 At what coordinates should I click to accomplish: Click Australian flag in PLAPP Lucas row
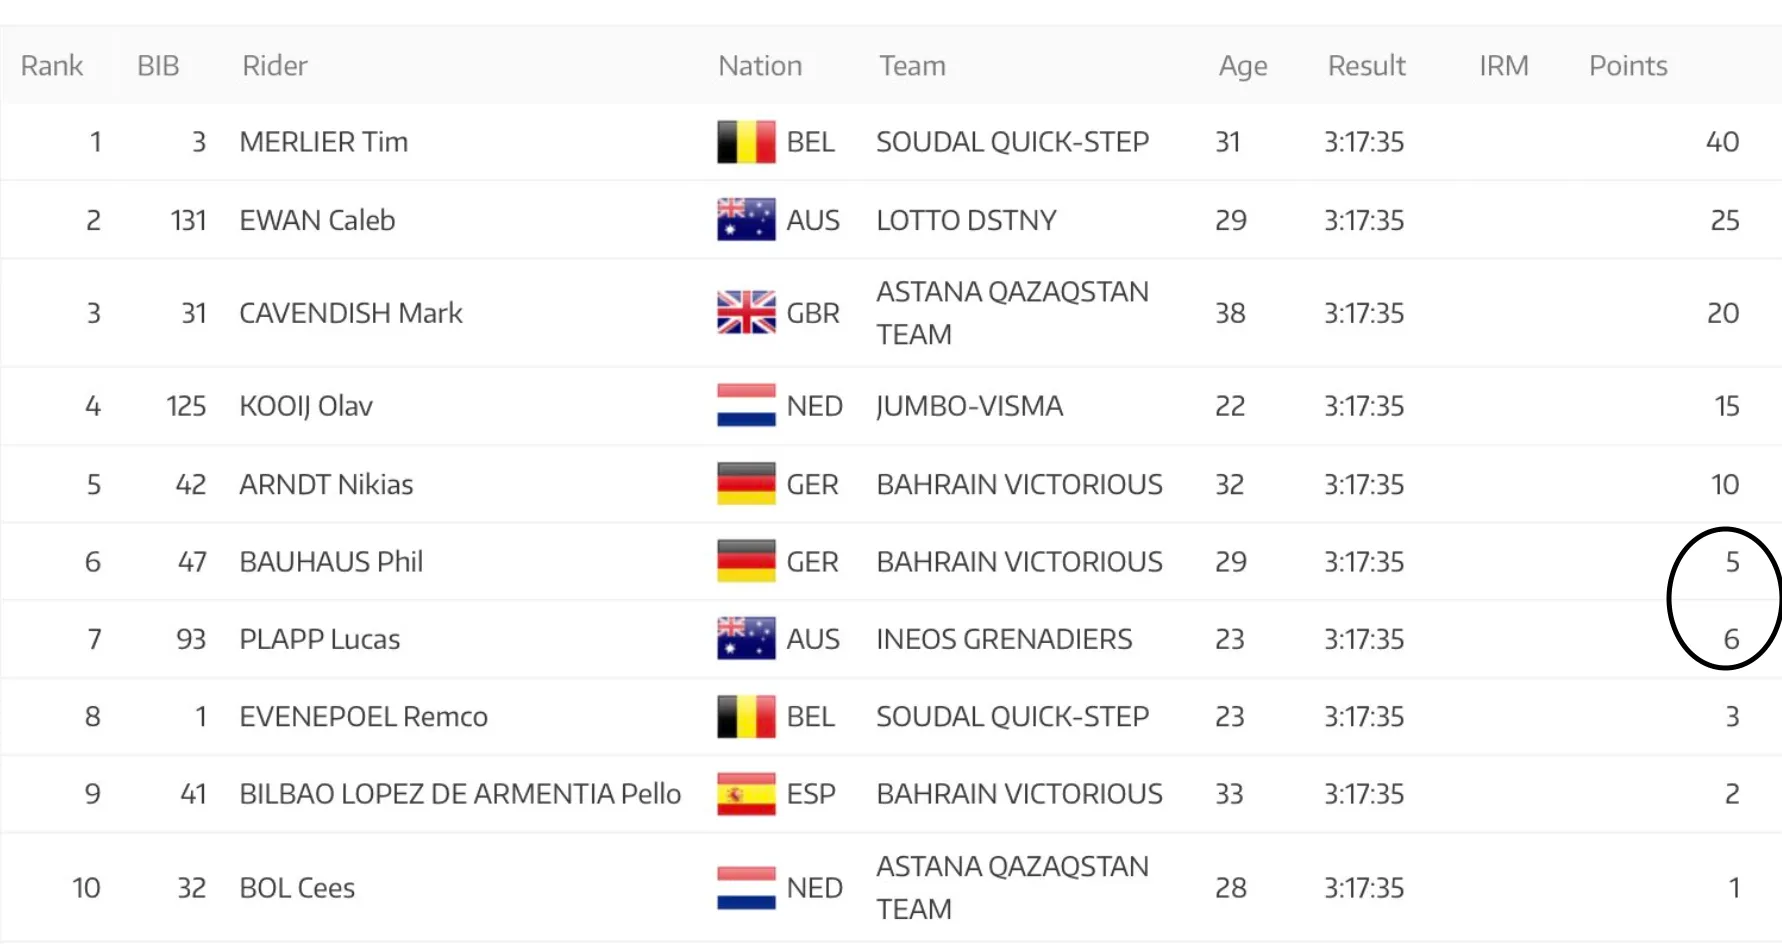(x=746, y=639)
